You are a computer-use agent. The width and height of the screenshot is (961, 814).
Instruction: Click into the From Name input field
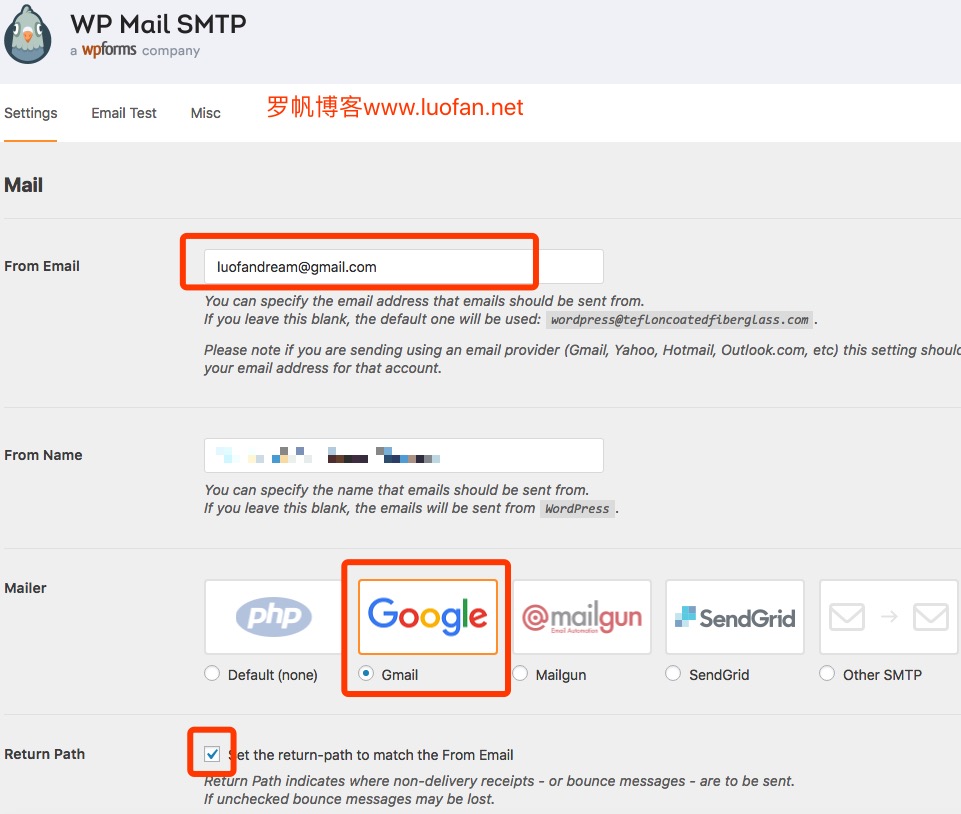[404, 455]
